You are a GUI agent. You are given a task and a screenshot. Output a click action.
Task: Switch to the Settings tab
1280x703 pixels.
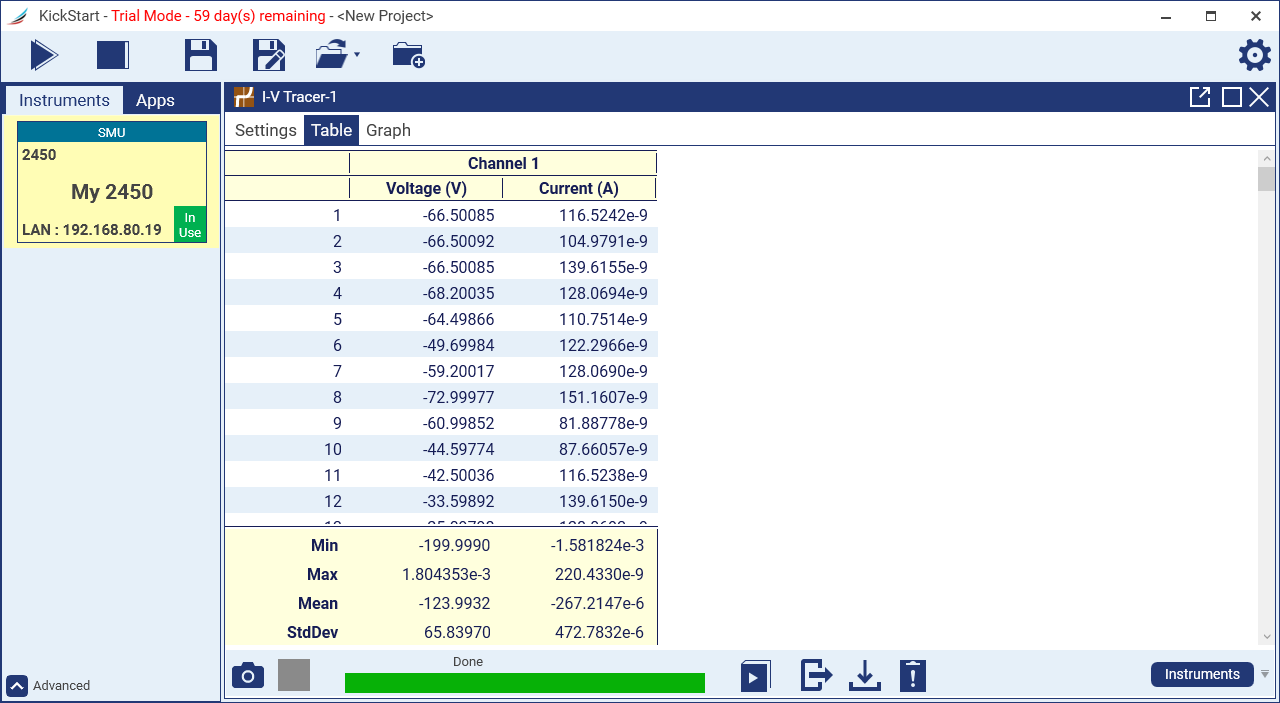point(265,130)
